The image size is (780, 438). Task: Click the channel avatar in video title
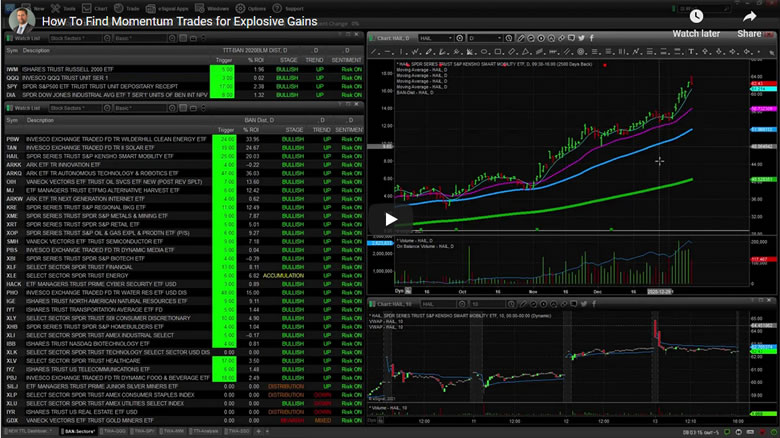coord(22,20)
